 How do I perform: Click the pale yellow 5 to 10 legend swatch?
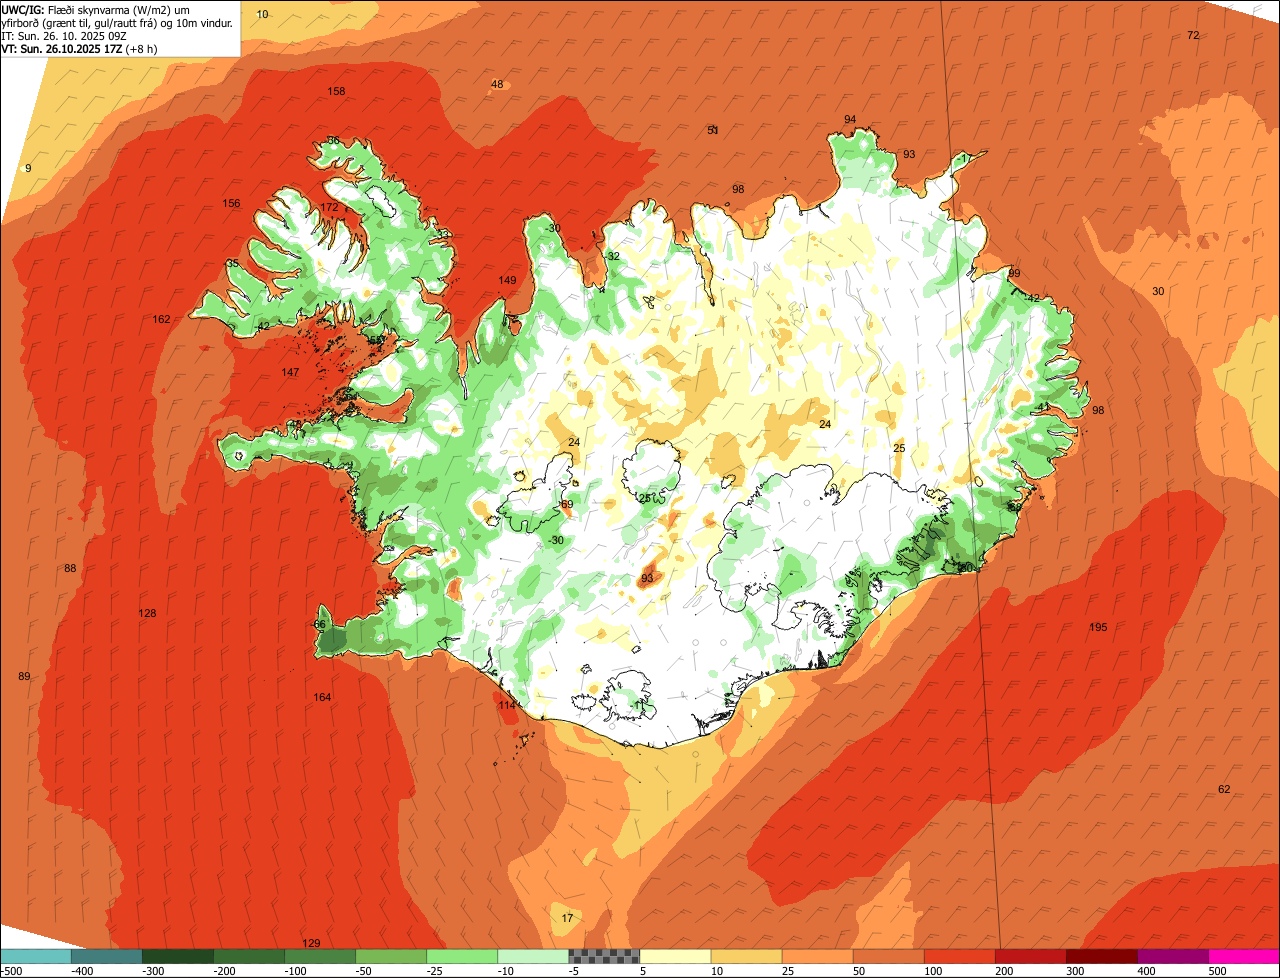[x=675, y=956]
